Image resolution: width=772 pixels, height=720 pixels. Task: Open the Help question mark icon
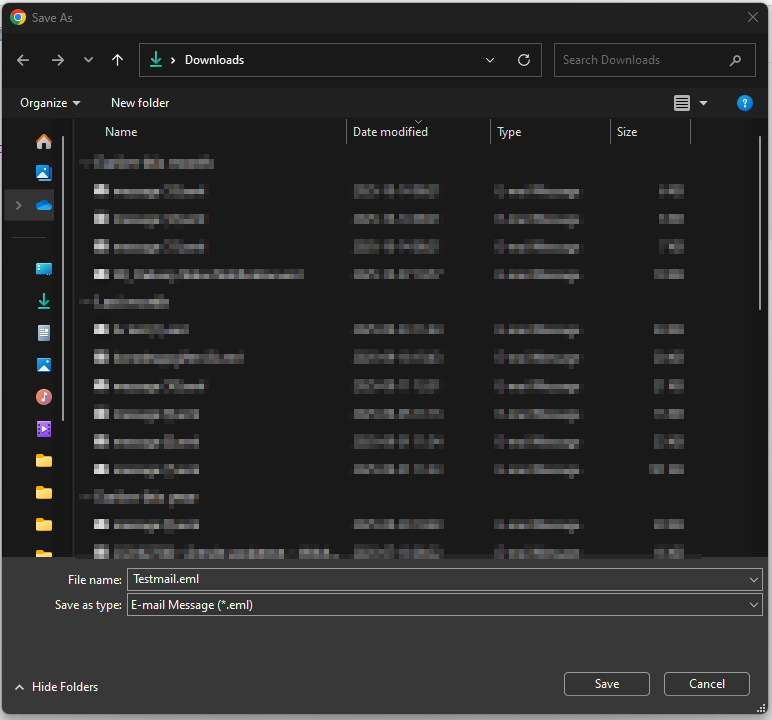coord(744,103)
